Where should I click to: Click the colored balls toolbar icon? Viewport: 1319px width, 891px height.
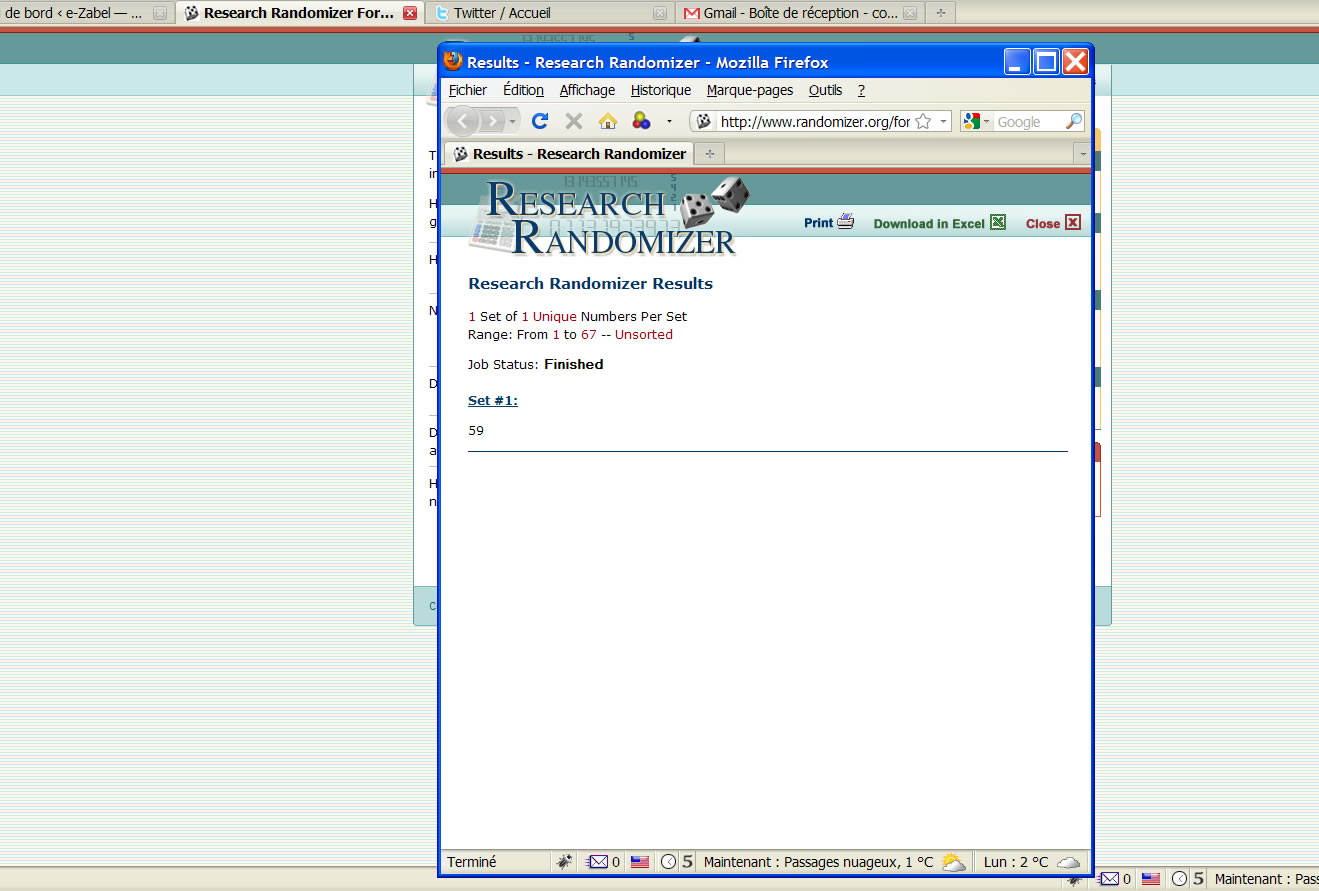(x=641, y=121)
